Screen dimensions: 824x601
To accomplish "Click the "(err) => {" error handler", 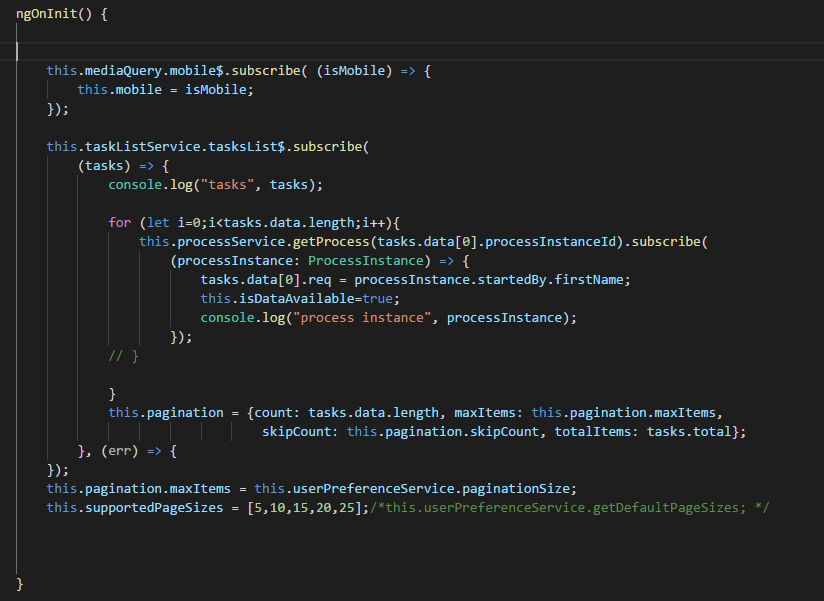I will coord(139,451).
